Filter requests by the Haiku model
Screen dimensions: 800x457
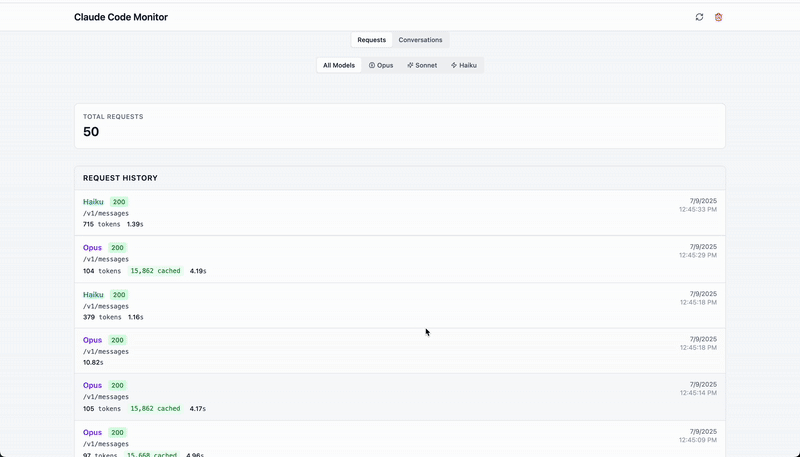(464, 65)
